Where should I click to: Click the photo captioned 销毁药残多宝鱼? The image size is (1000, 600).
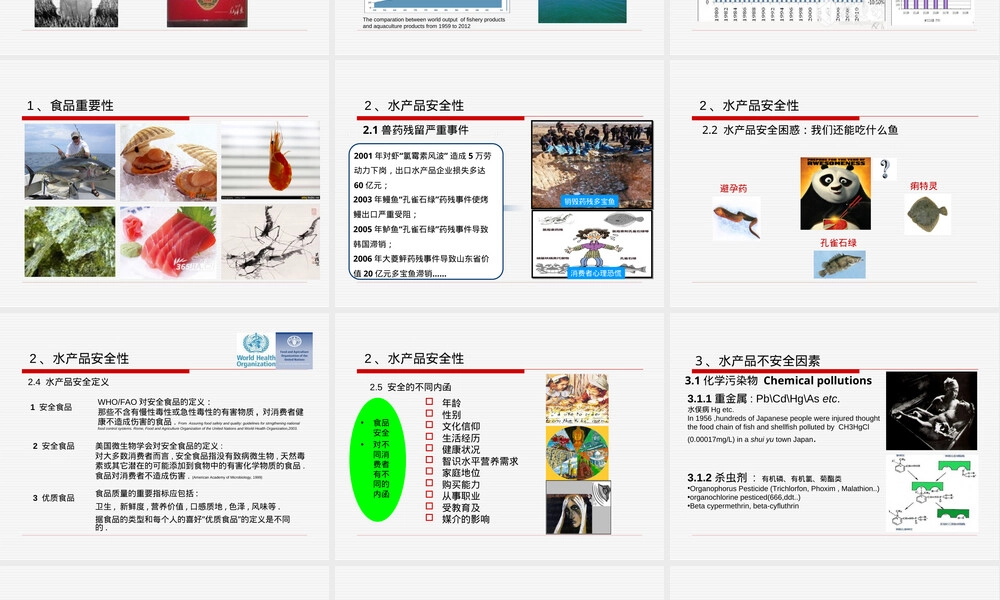pyautogui.click(x=592, y=165)
